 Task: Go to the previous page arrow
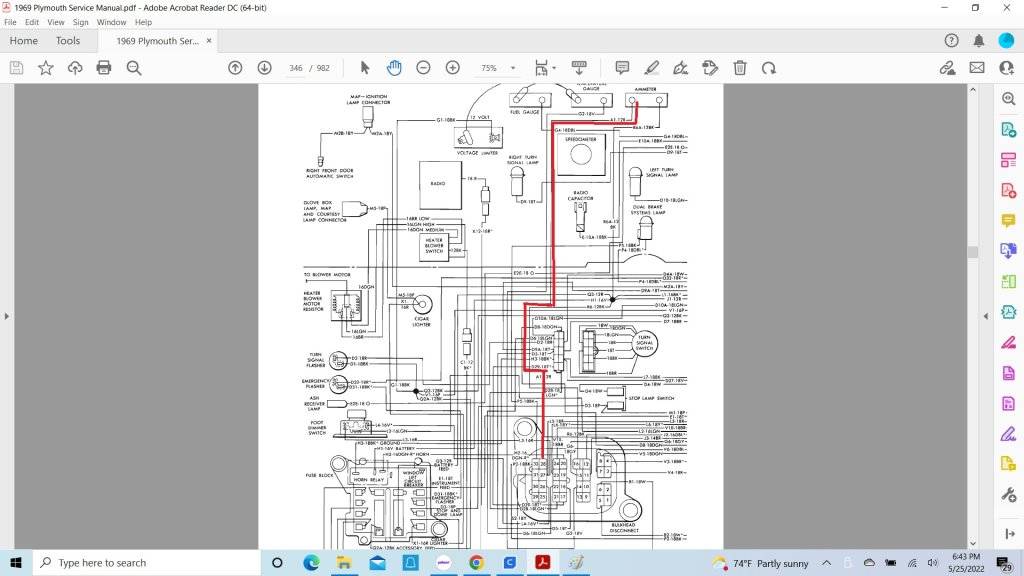[235, 68]
